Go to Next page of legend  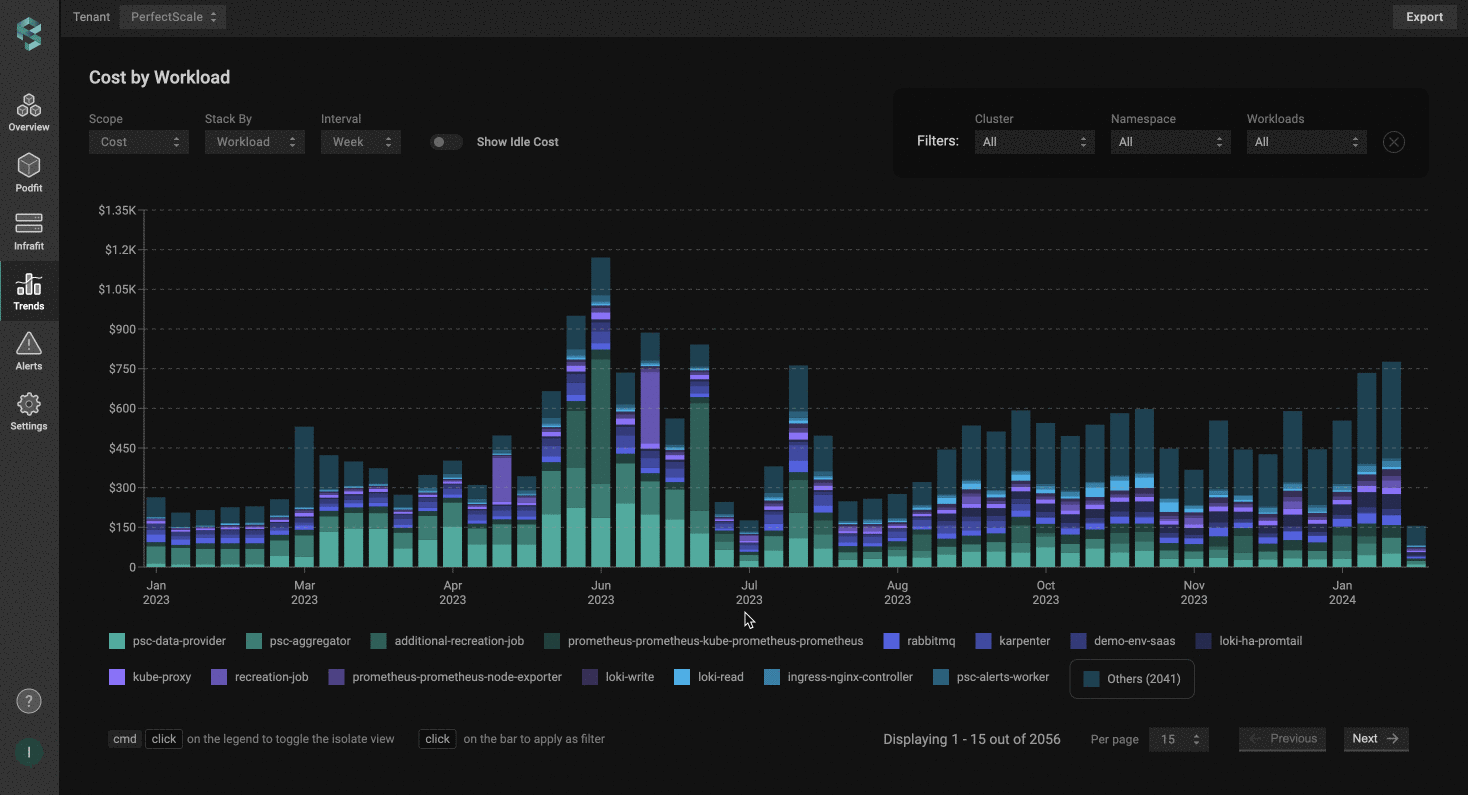coord(1375,739)
